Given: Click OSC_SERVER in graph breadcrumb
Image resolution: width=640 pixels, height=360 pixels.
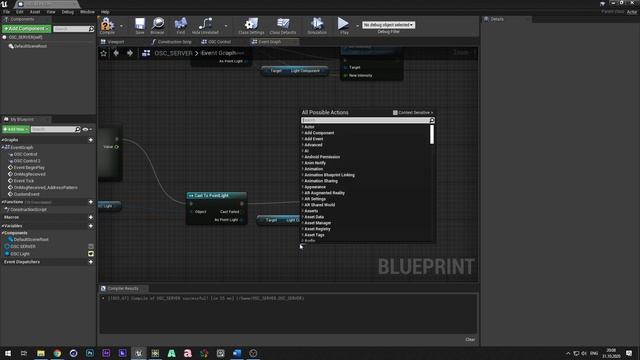Looking at the screenshot, I should coord(173,53).
